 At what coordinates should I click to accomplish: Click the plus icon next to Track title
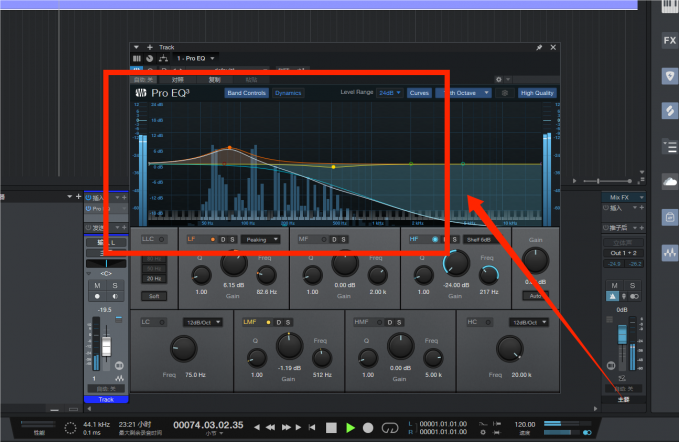pyautogui.click(x=150, y=47)
